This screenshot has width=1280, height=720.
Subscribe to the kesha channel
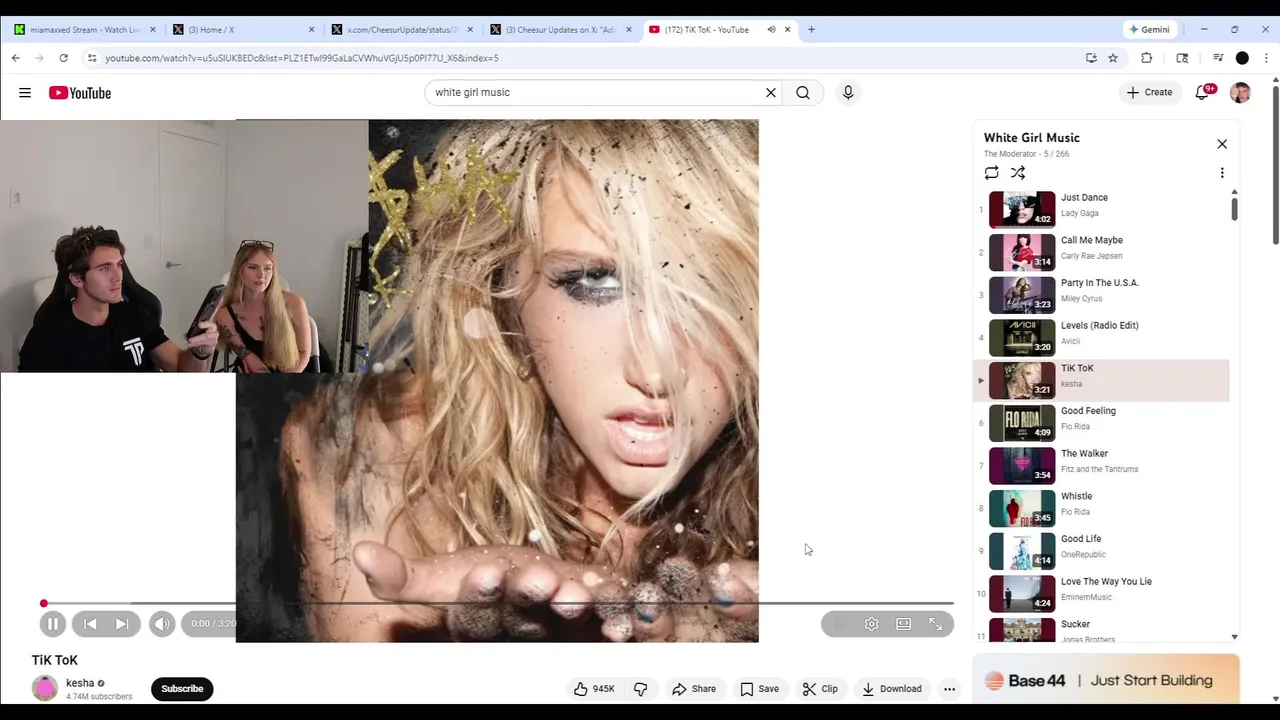pyautogui.click(x=182, y=689)
